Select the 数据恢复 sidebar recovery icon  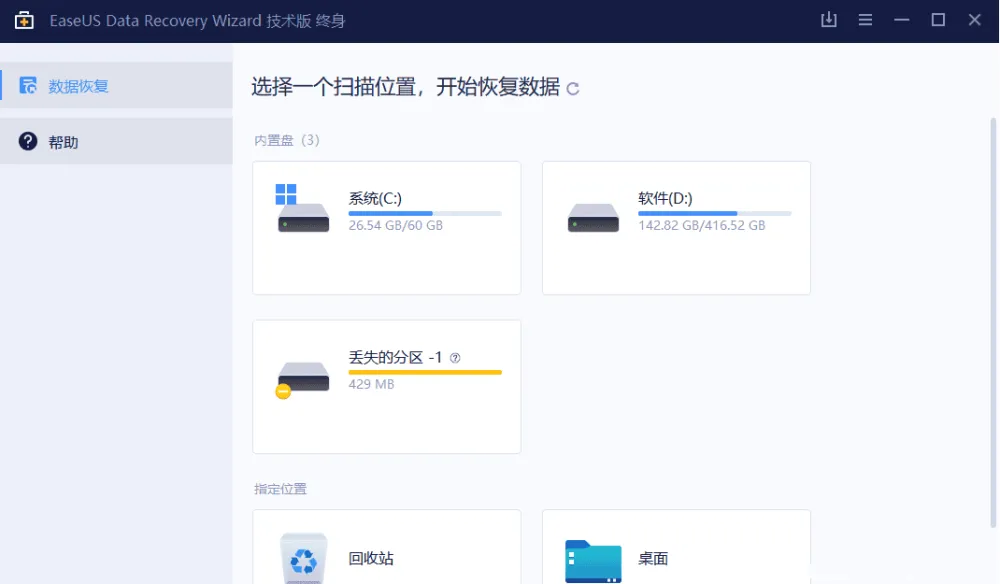[x=28, y=85]
